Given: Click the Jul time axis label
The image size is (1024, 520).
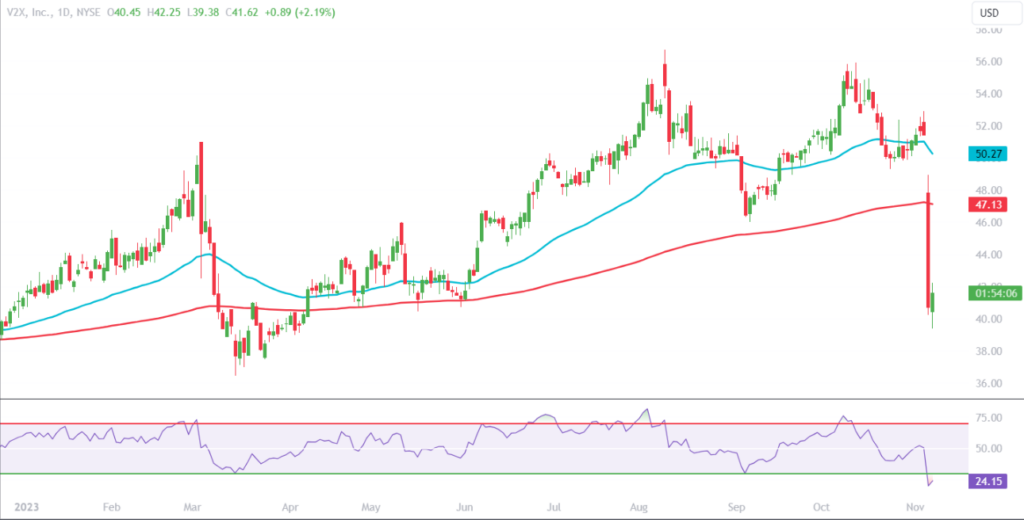Looking at the screenshot, I should (554, 507).
